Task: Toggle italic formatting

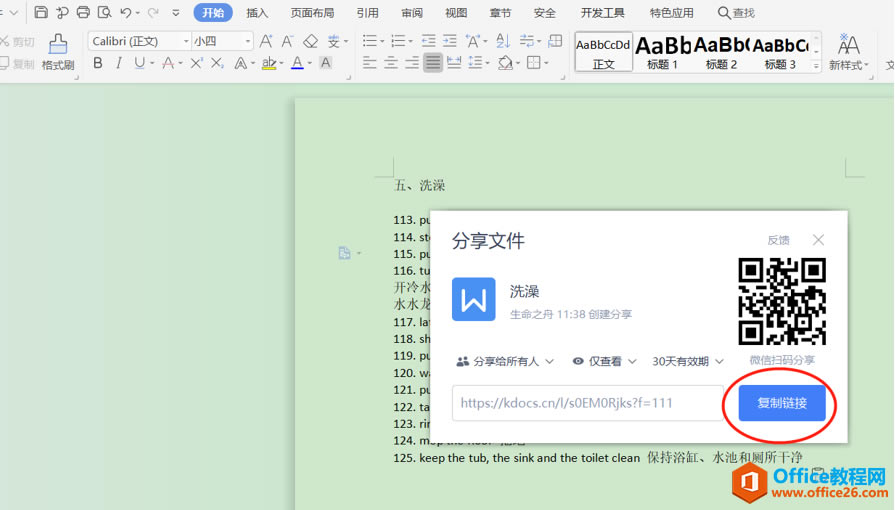Action: point(118,63)
